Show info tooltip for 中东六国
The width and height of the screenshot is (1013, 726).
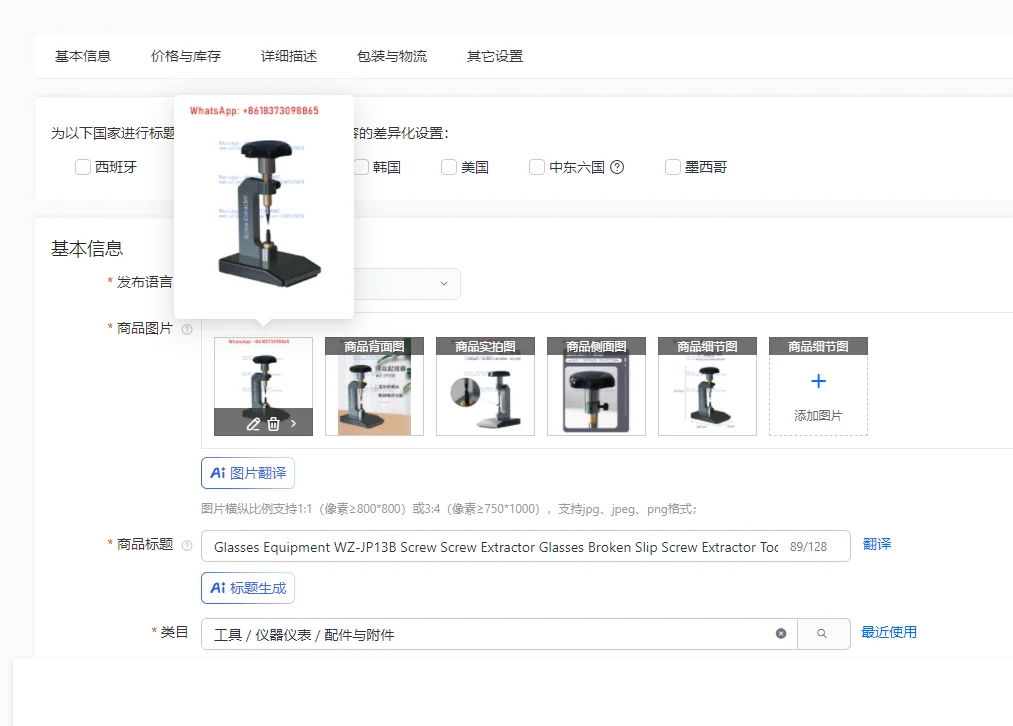[x=617, y=167]
